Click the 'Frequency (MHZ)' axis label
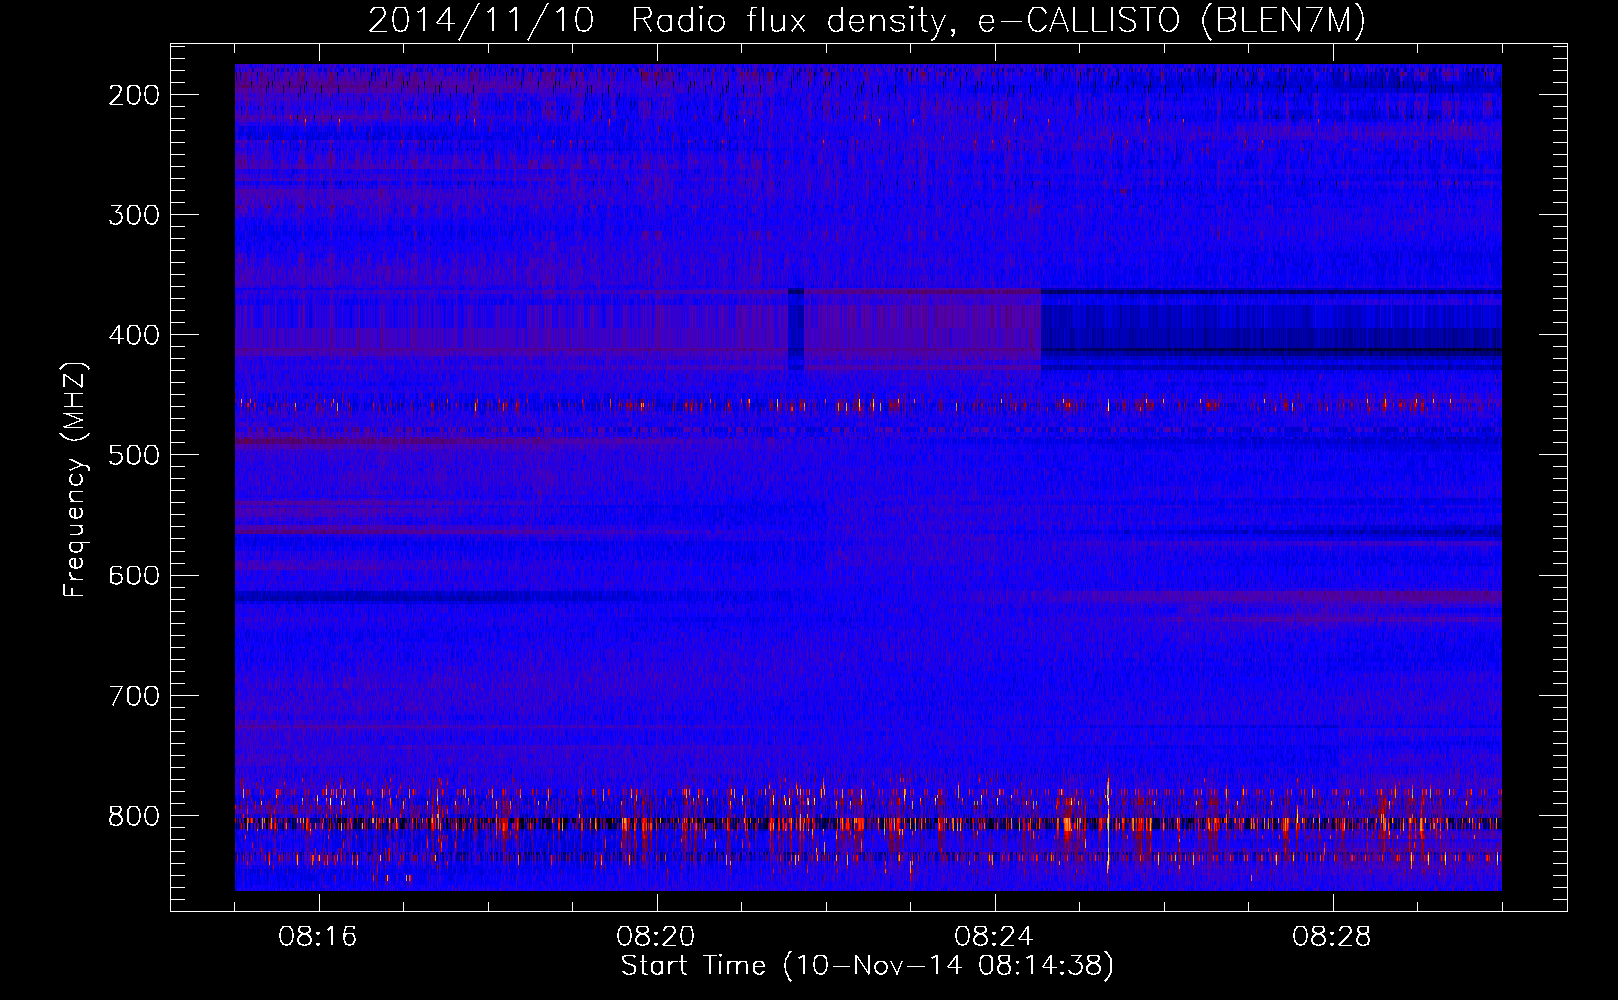The image size is (1618, 1000). 76,479
